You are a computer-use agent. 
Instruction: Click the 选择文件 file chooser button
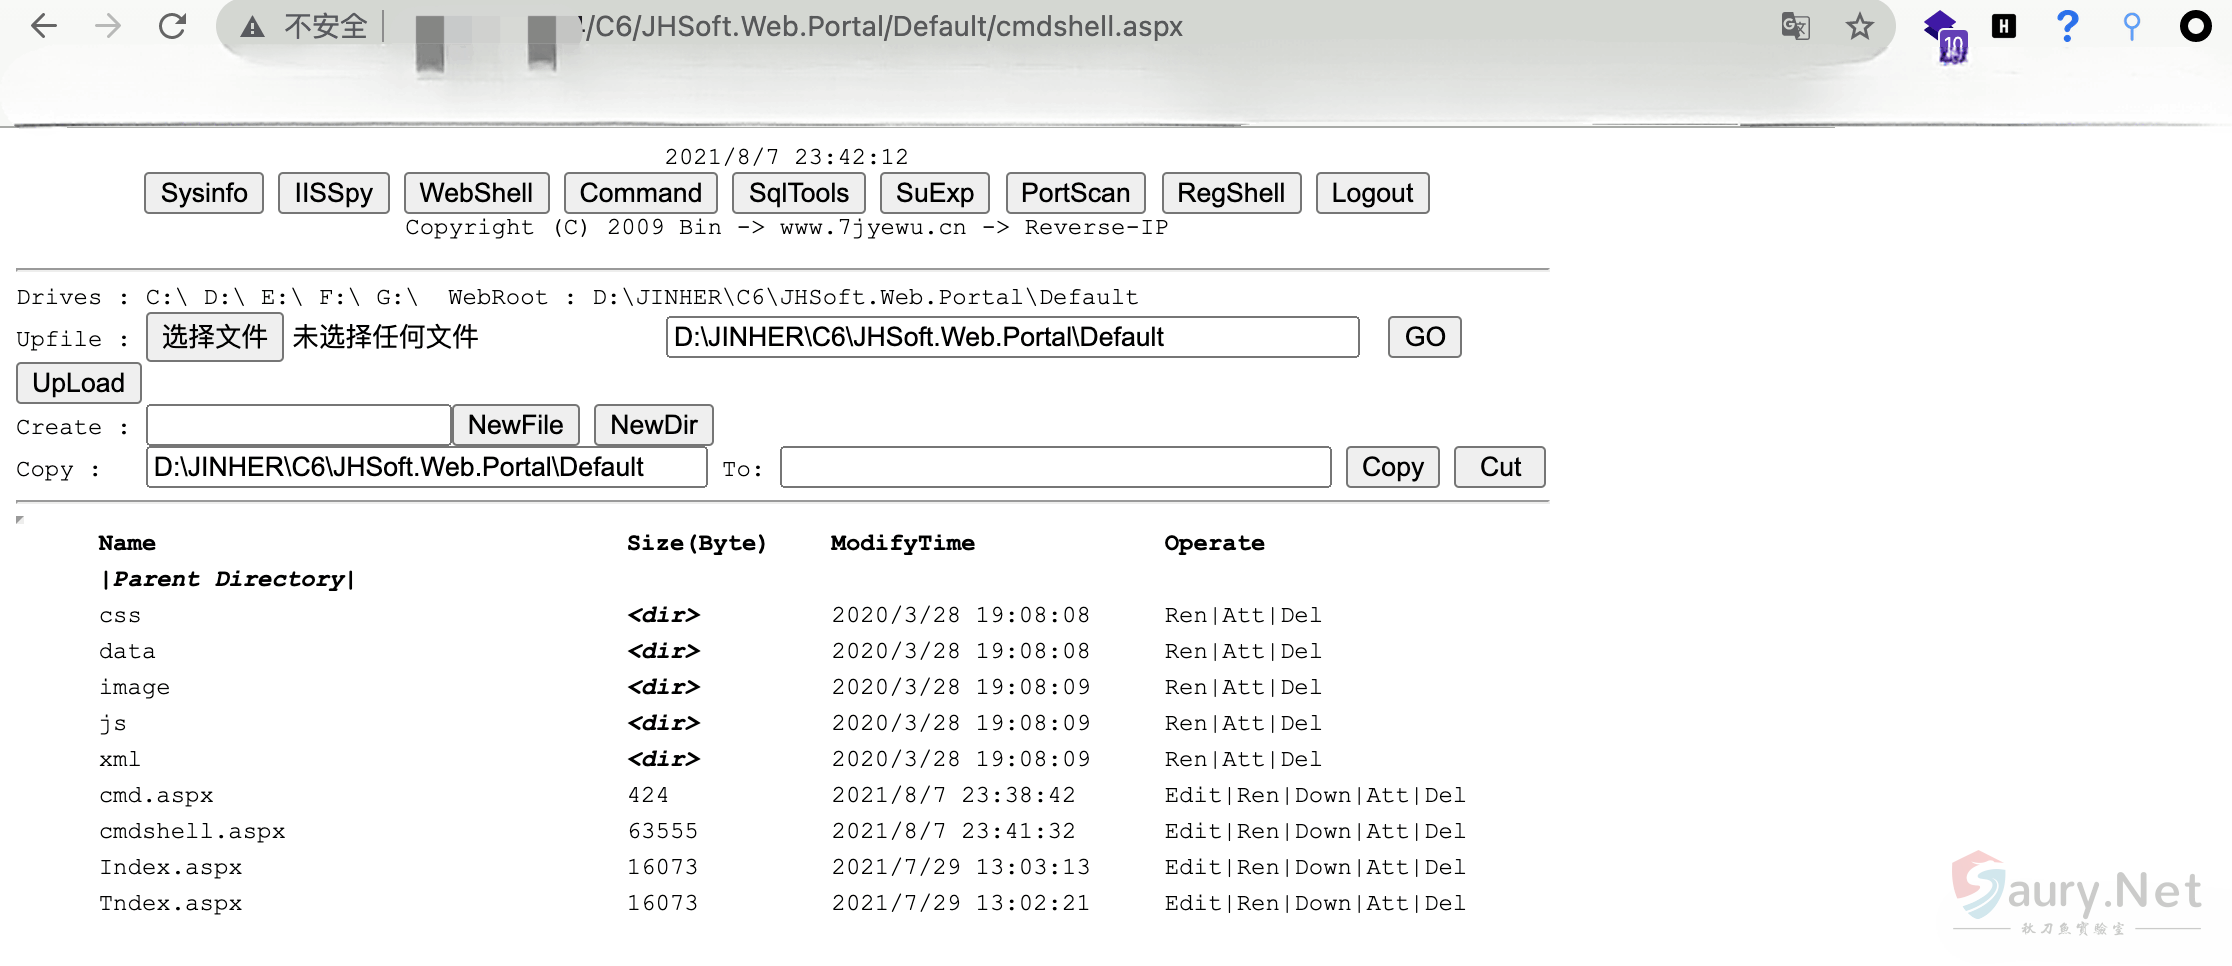pos(215,337)
